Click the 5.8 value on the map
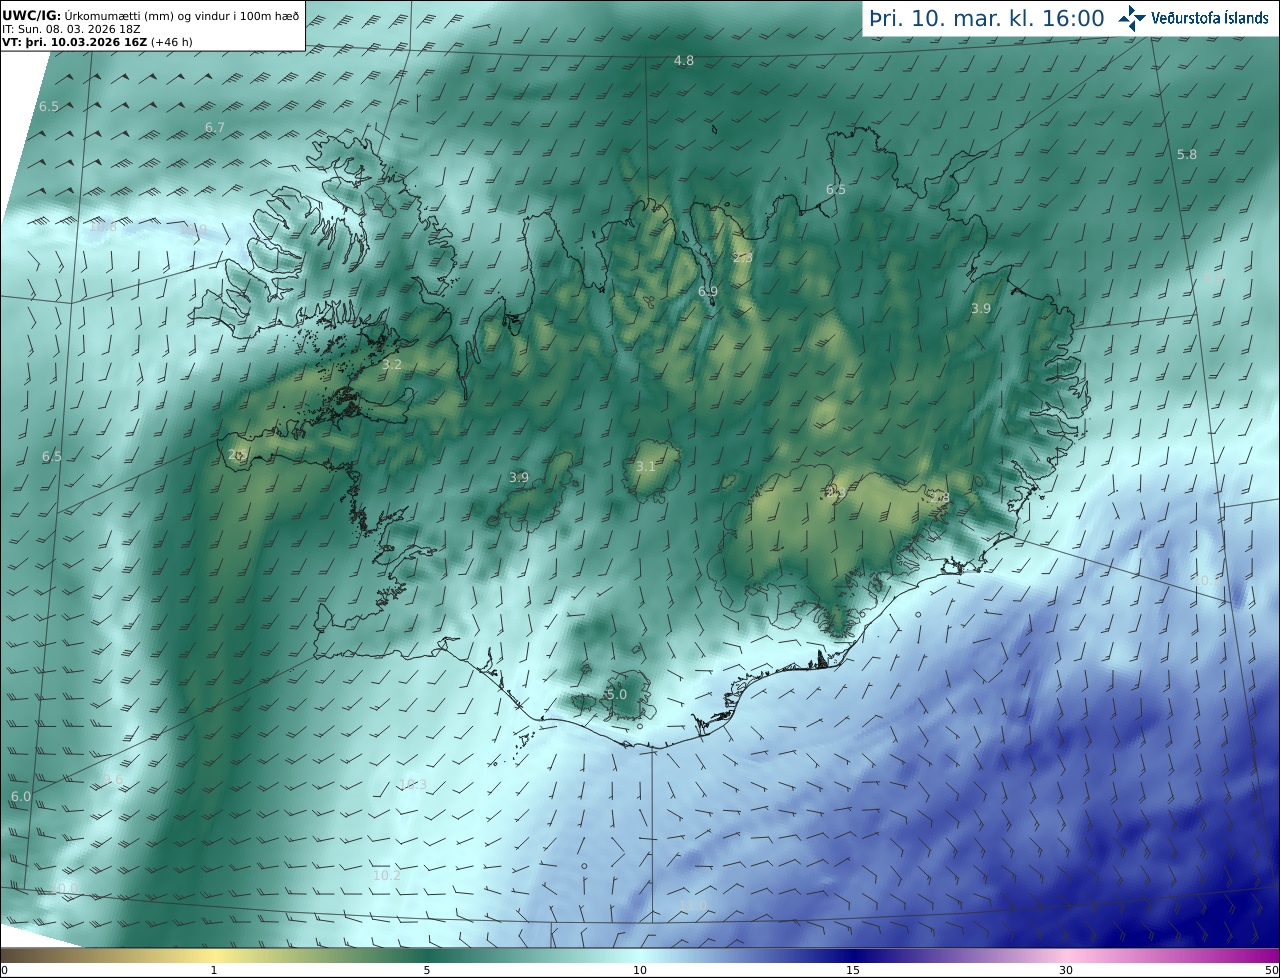Viewport: 1280px width, 978px height. pyautogui.click(x=1187, y=155)
